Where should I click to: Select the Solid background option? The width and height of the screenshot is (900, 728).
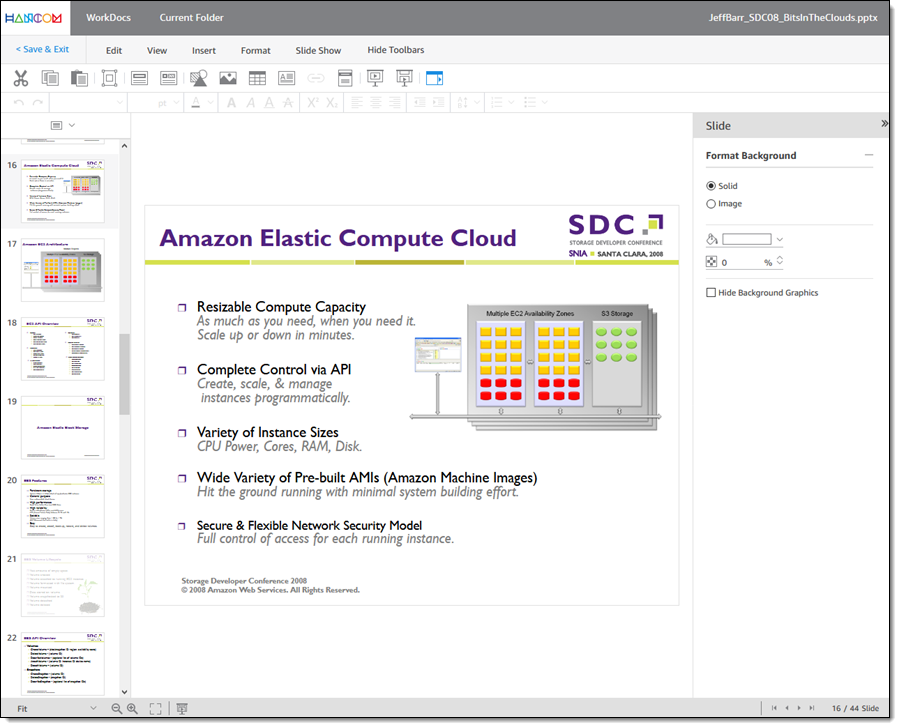tap(711, 186)
